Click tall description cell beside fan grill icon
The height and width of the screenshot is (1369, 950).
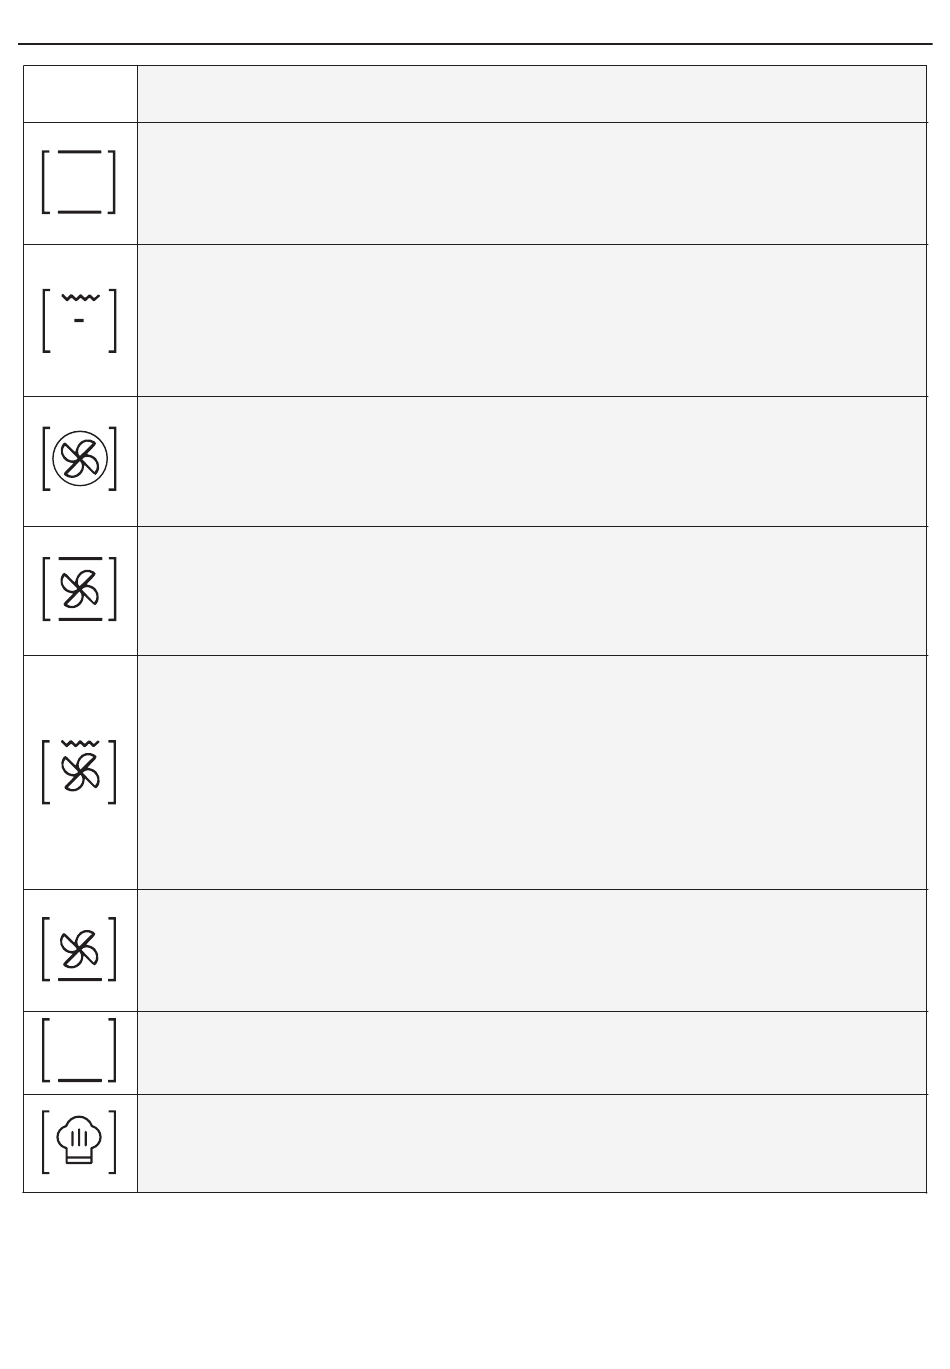(532, 772)
